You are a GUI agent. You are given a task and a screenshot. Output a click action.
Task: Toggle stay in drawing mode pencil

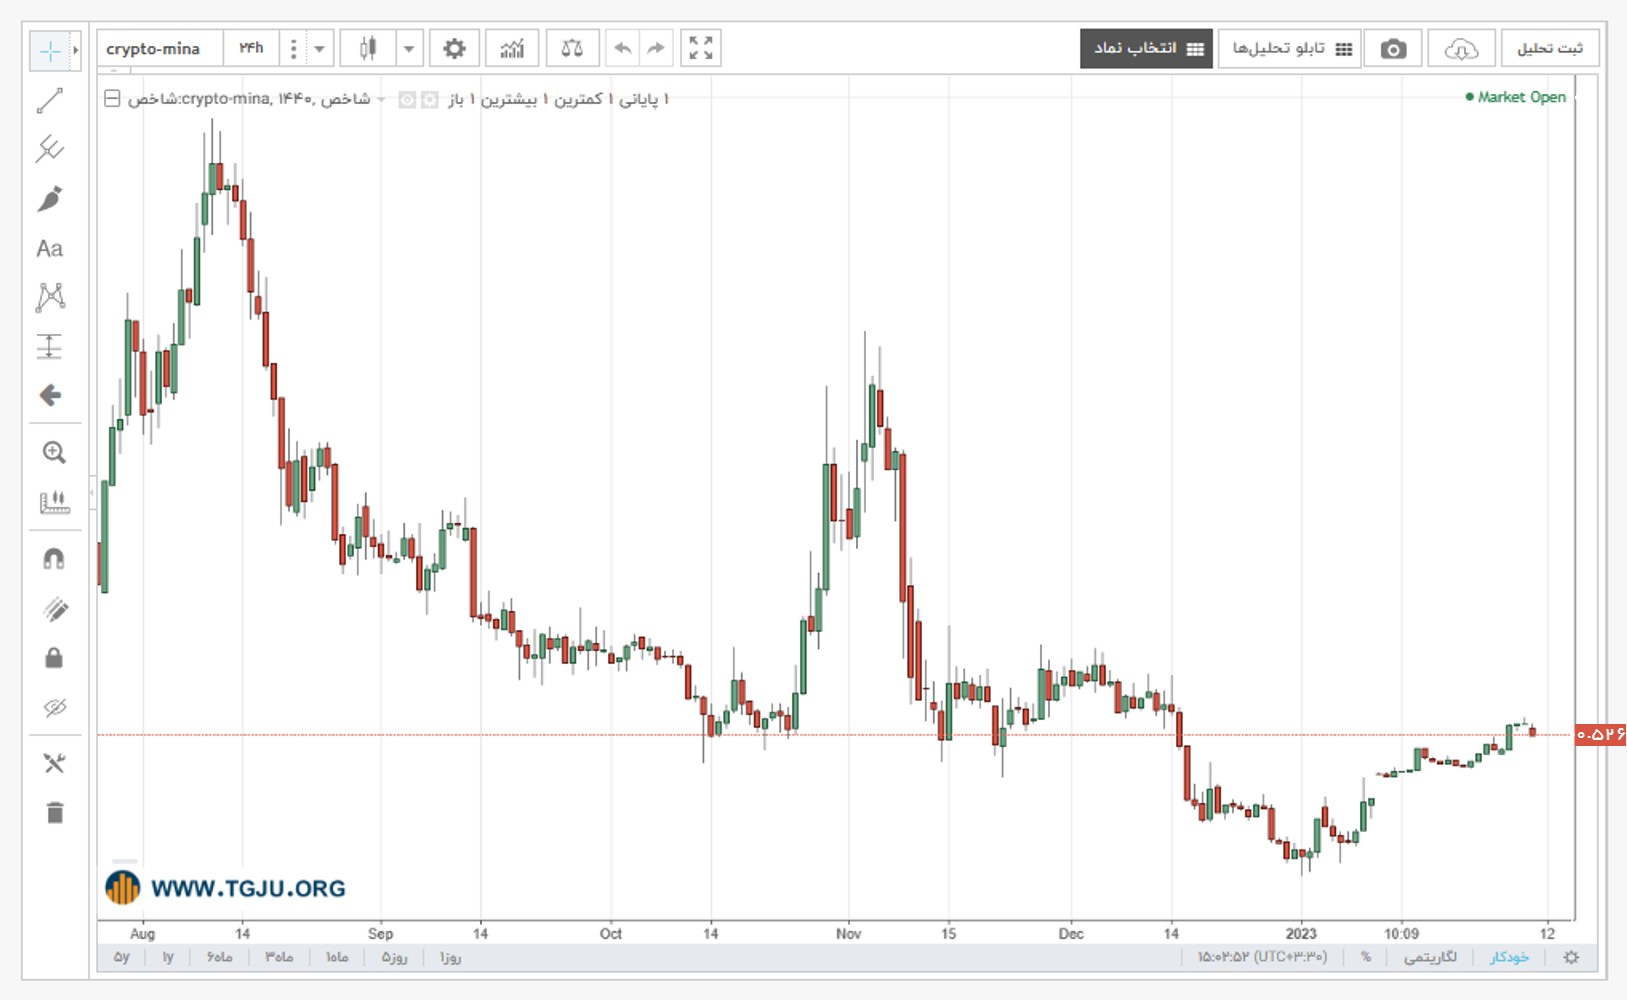click(x=54, y=609)
